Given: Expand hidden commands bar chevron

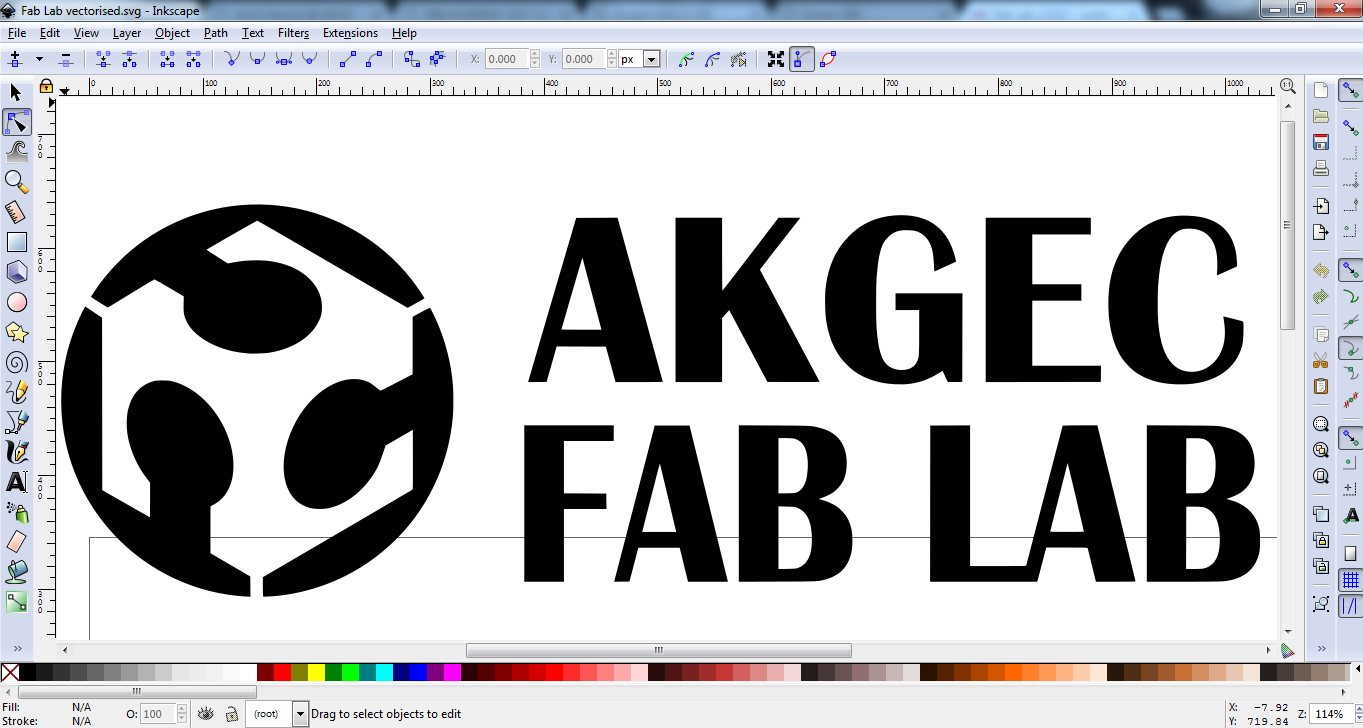Looking at the screenshot, I should 1322,647.
